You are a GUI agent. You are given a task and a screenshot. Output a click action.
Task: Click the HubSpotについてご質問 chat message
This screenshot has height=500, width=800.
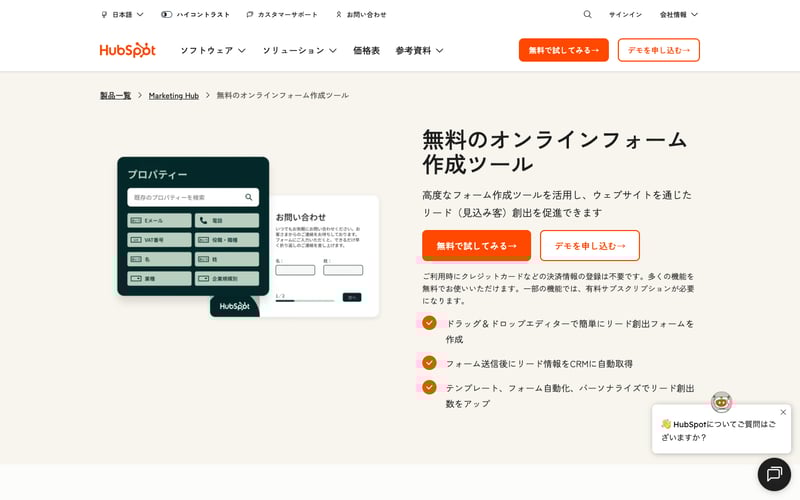(718, 431)
